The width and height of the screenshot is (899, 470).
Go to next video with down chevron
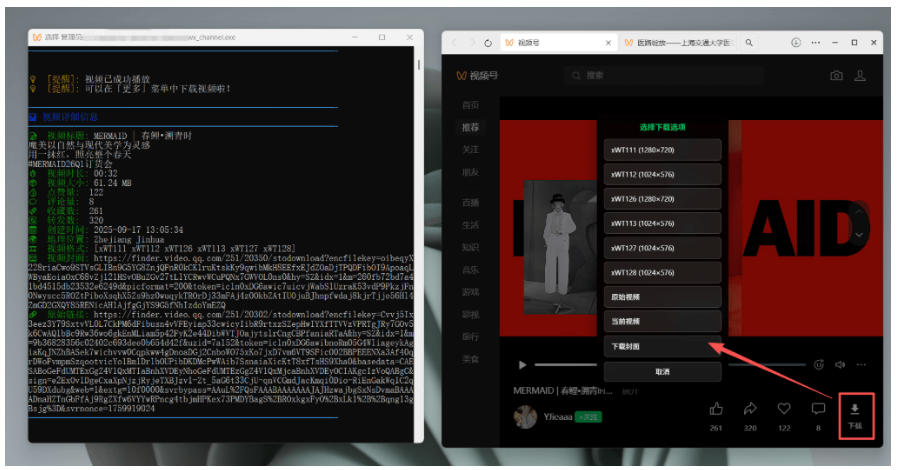(x=859, y=234)
